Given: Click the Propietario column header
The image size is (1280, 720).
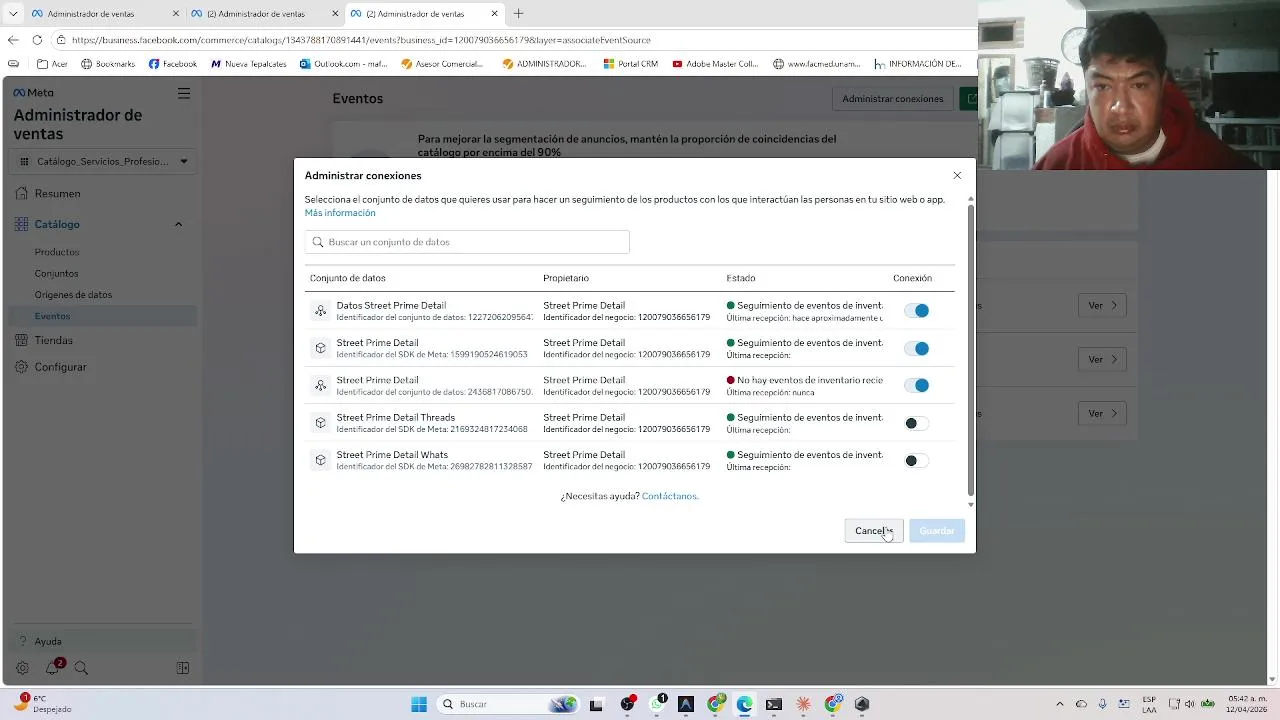Looking at the screenshot, I should pos(566,278).
